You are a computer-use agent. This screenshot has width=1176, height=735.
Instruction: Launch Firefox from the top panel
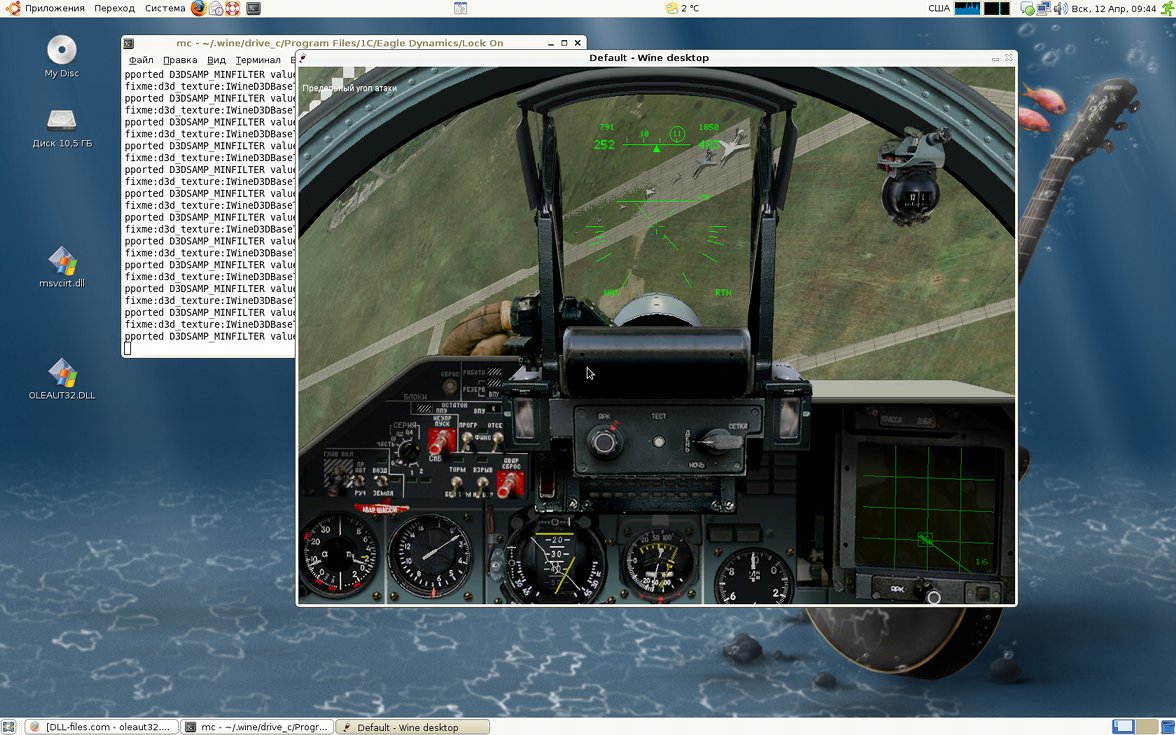point(198,8)
